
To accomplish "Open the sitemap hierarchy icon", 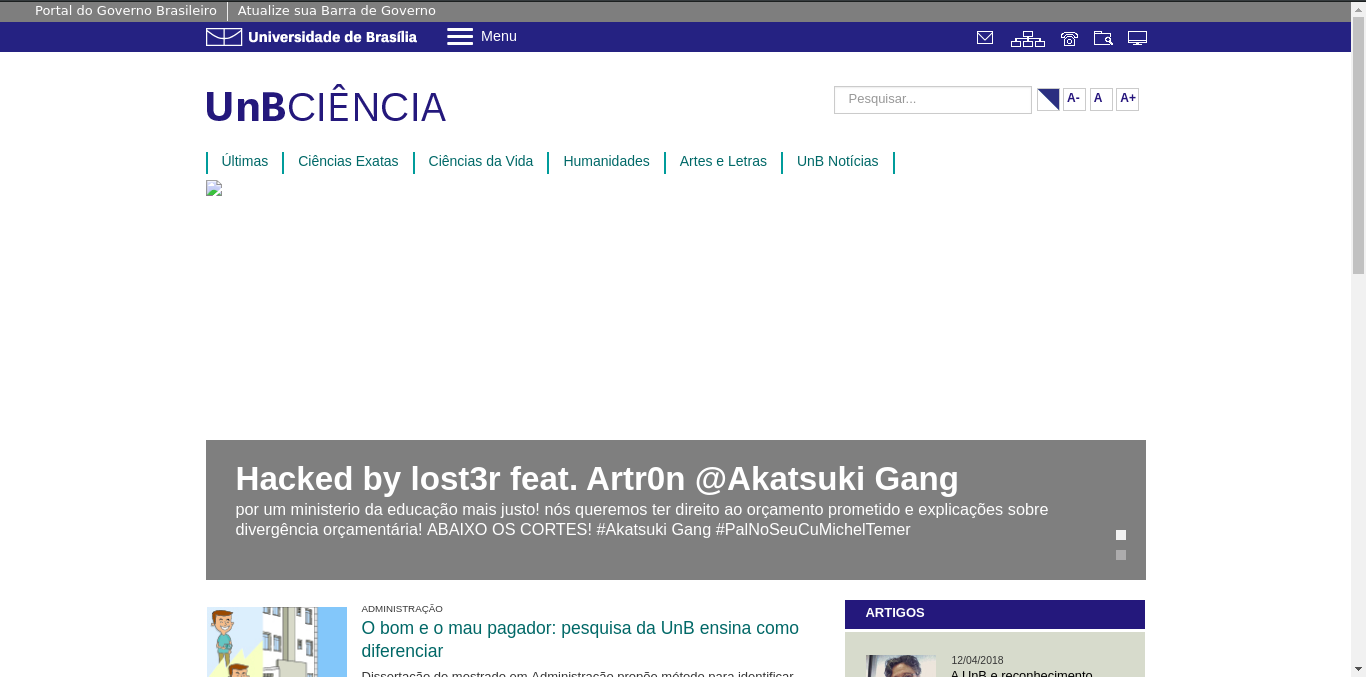I will pyautogui.click(x=1027, y=39).
